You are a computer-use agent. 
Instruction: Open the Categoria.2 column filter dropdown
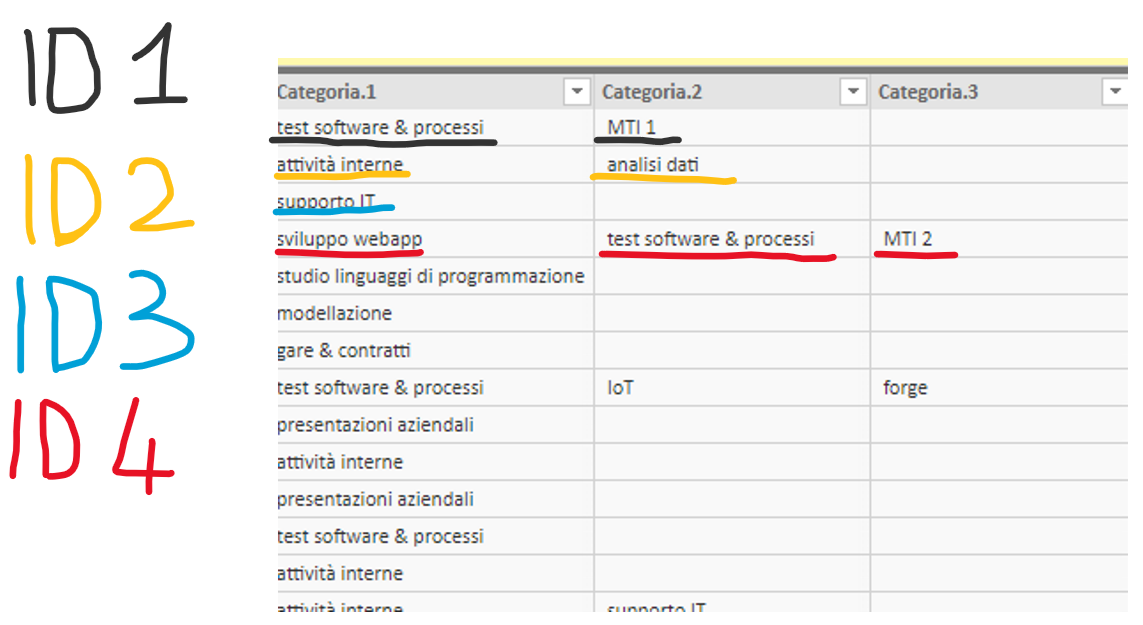852,92
